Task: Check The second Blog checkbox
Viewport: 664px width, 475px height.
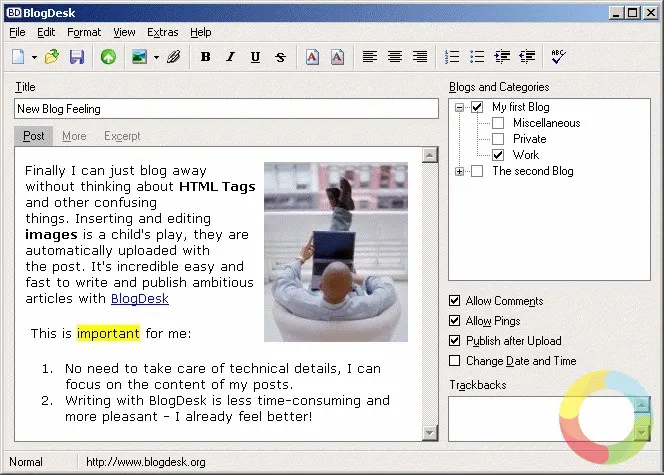Action: [x=477, y=171]
